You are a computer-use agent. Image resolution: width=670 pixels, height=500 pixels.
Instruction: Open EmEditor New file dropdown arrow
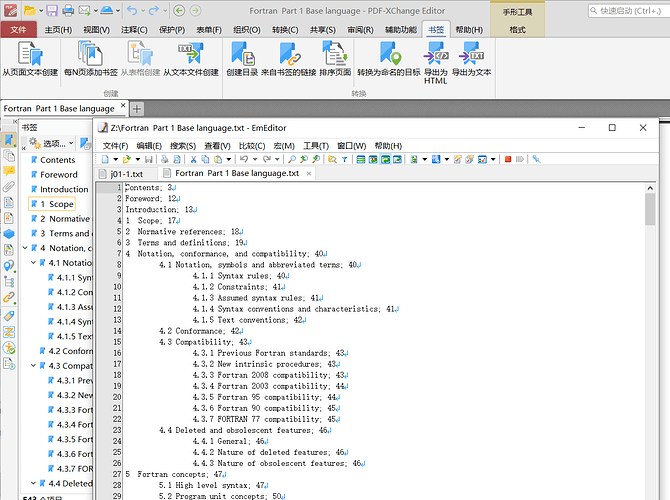tap(115, 159)
